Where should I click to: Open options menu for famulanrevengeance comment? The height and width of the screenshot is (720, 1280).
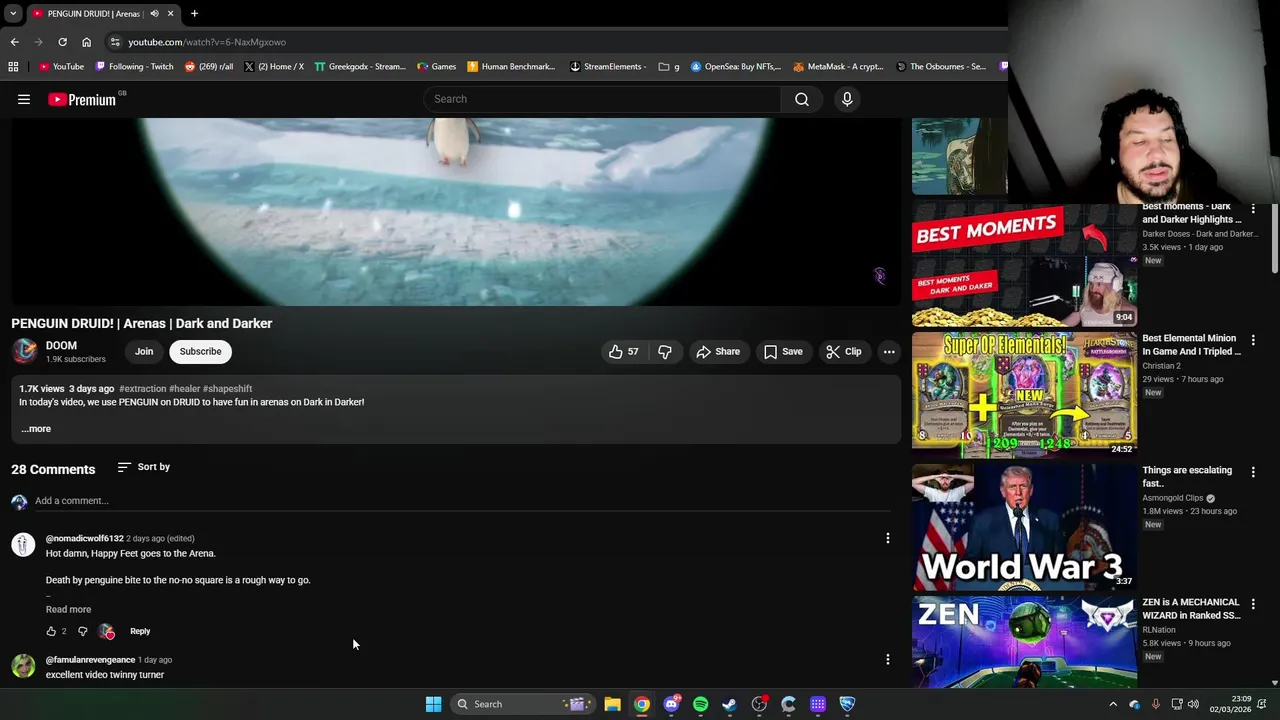887,659
